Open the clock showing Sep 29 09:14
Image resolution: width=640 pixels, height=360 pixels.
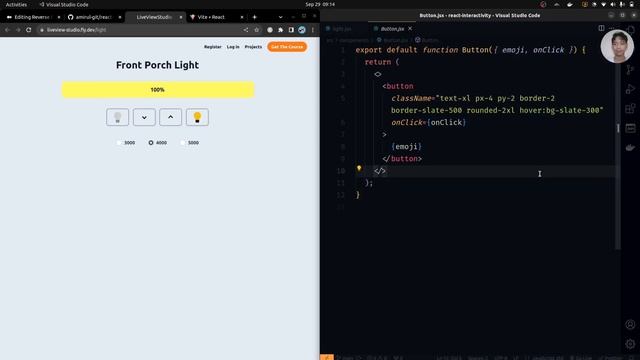[320, 4]
